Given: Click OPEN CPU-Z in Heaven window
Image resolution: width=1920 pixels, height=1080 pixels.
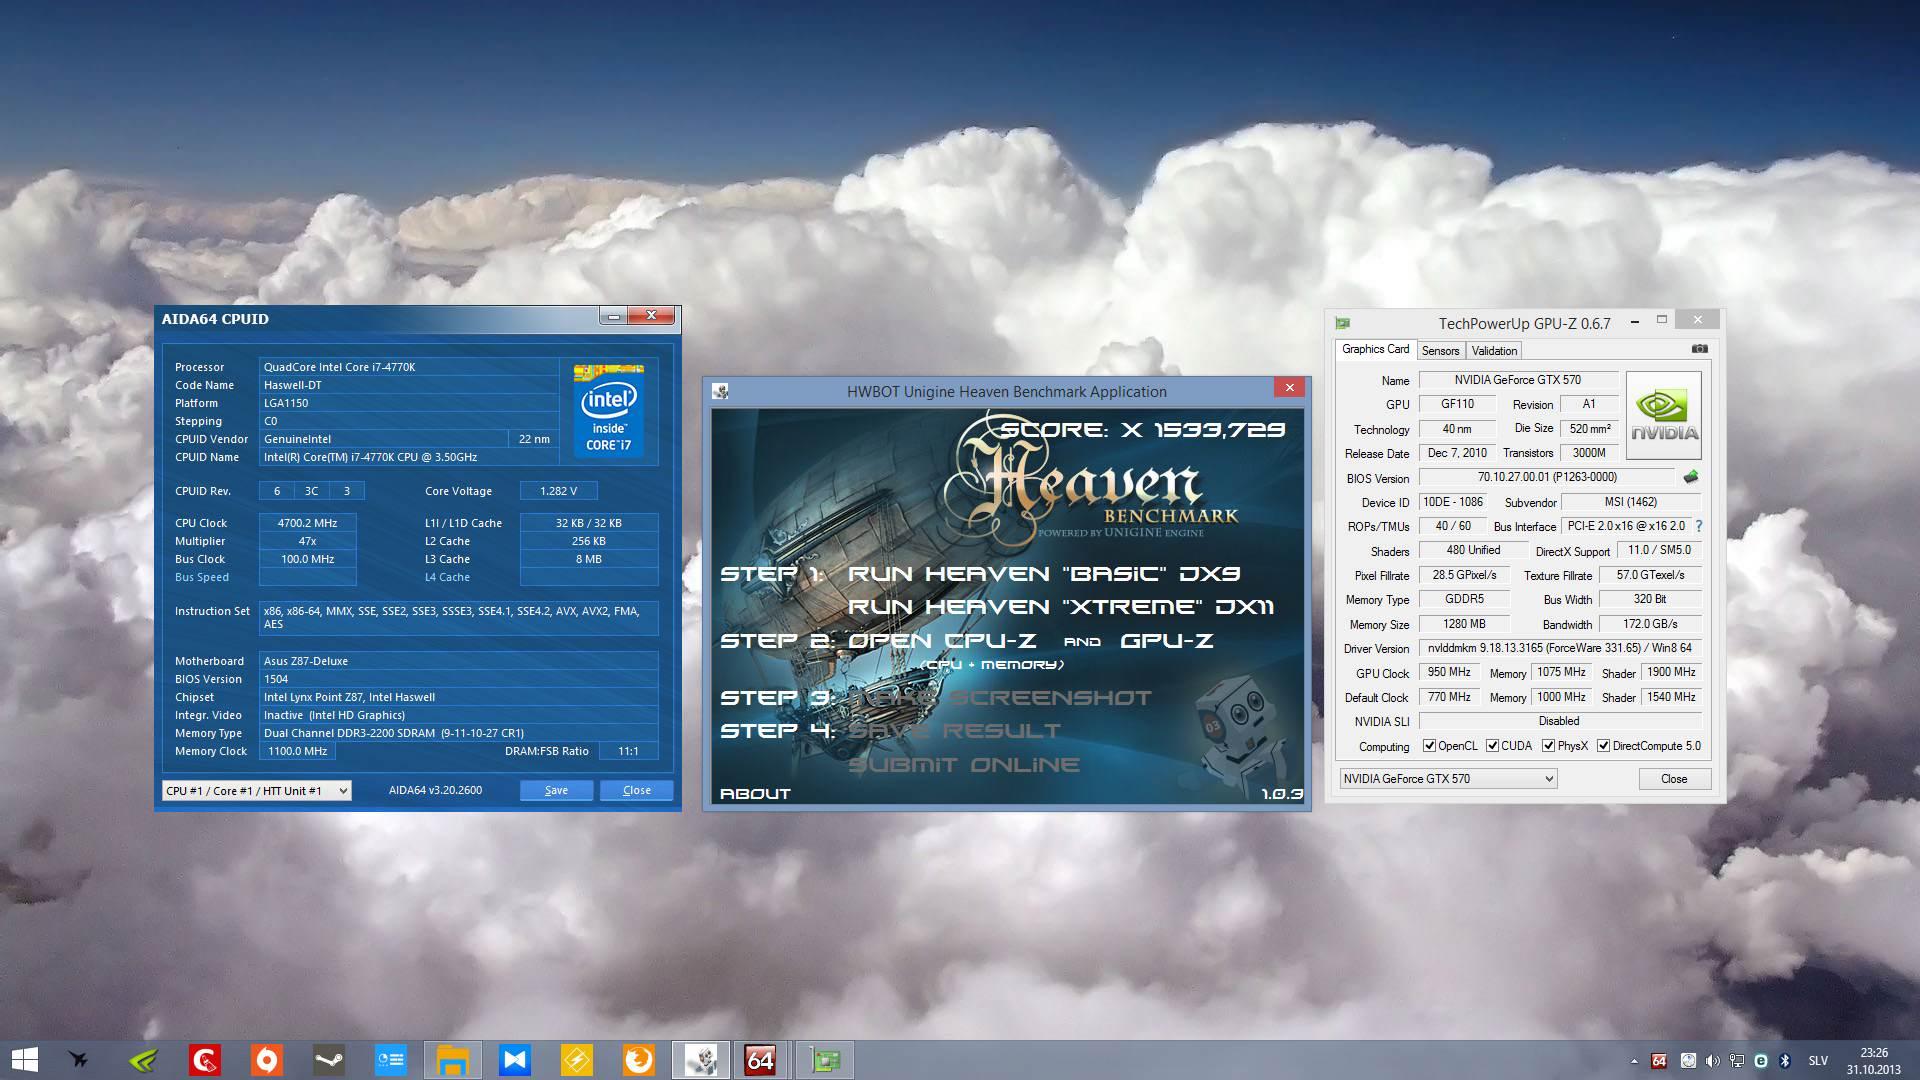Looking at the screenshot, I should tap(942, 641).
